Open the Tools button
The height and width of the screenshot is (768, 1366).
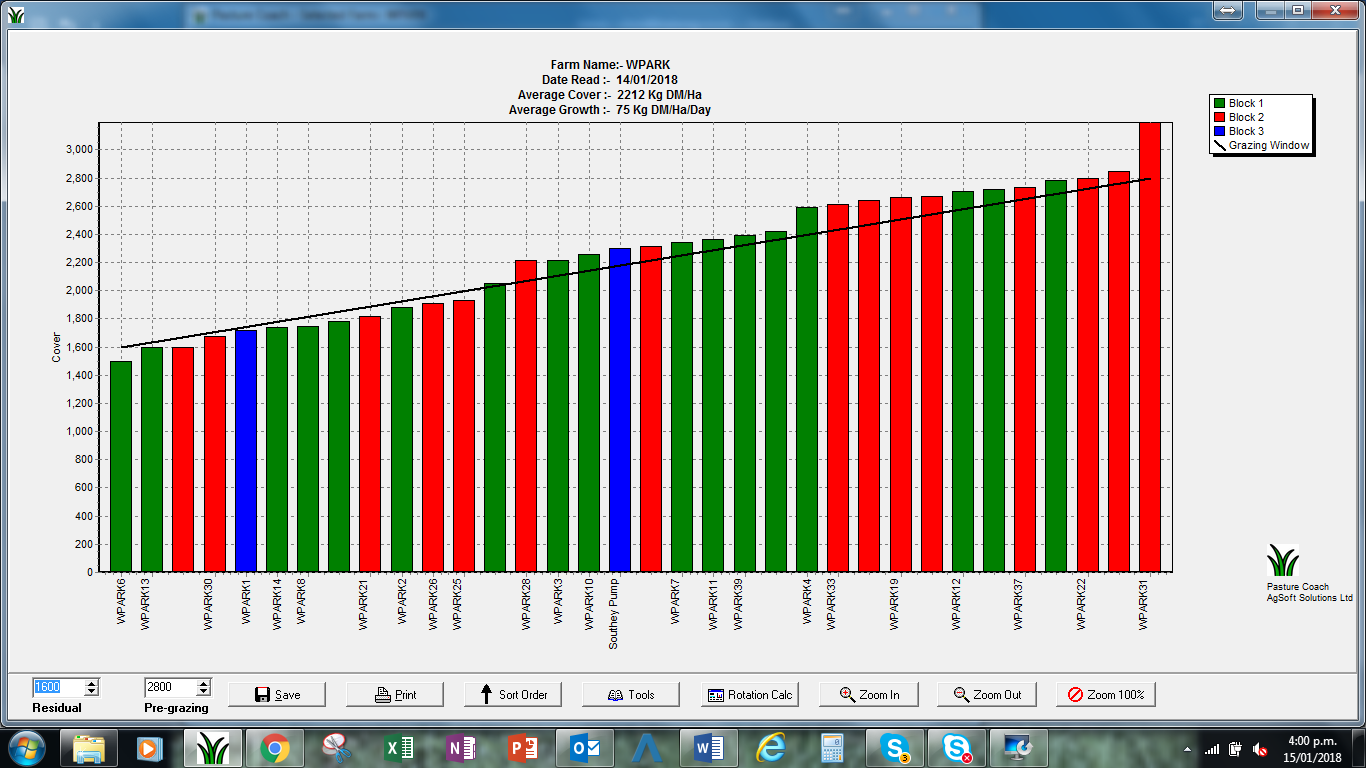tap(631, 694)
